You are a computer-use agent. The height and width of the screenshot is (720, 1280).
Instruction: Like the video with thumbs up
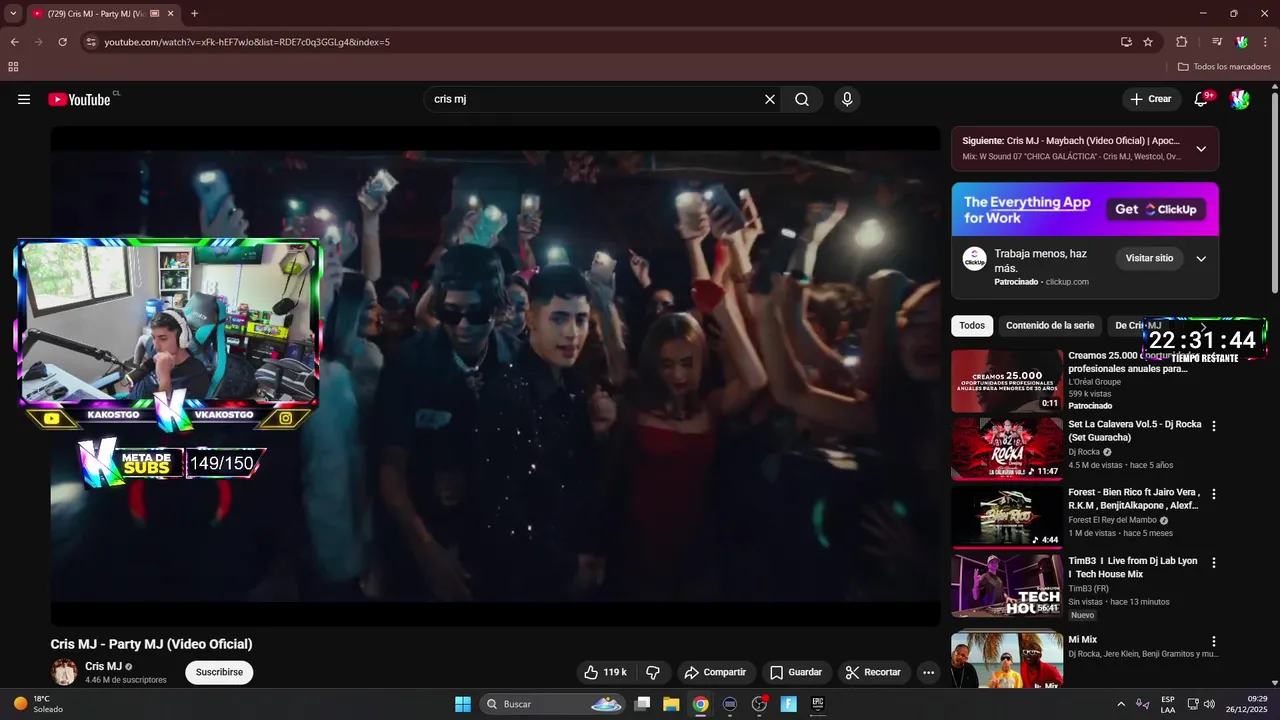(606, 672)
